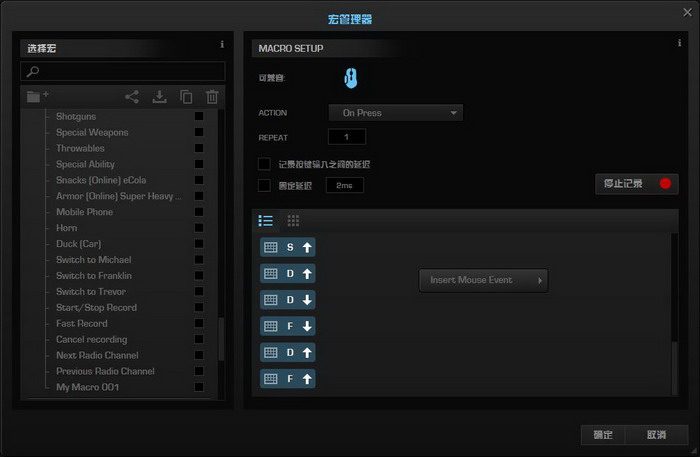
Task: Click the confirm button at bottom
Action: (x=603, y=435)
